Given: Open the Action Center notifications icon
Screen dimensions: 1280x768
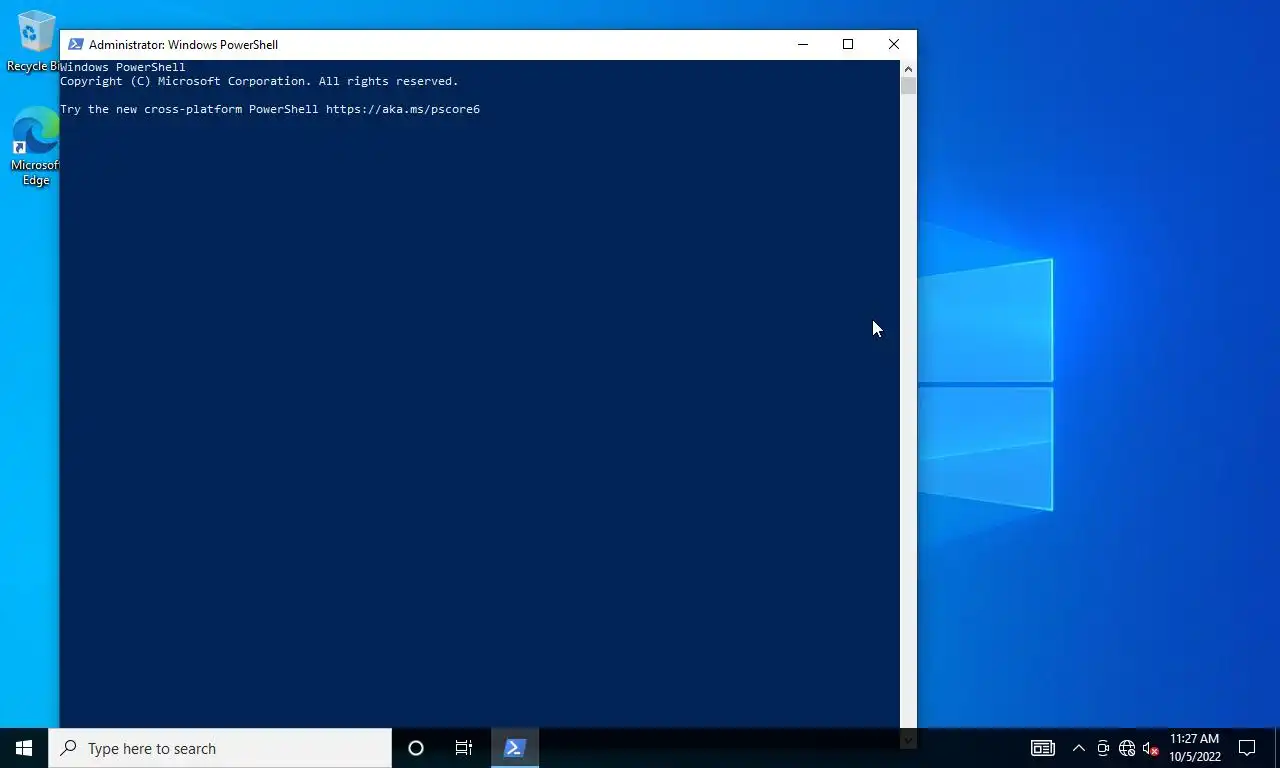Looking at the screenshot, I should pos(1247,748).
